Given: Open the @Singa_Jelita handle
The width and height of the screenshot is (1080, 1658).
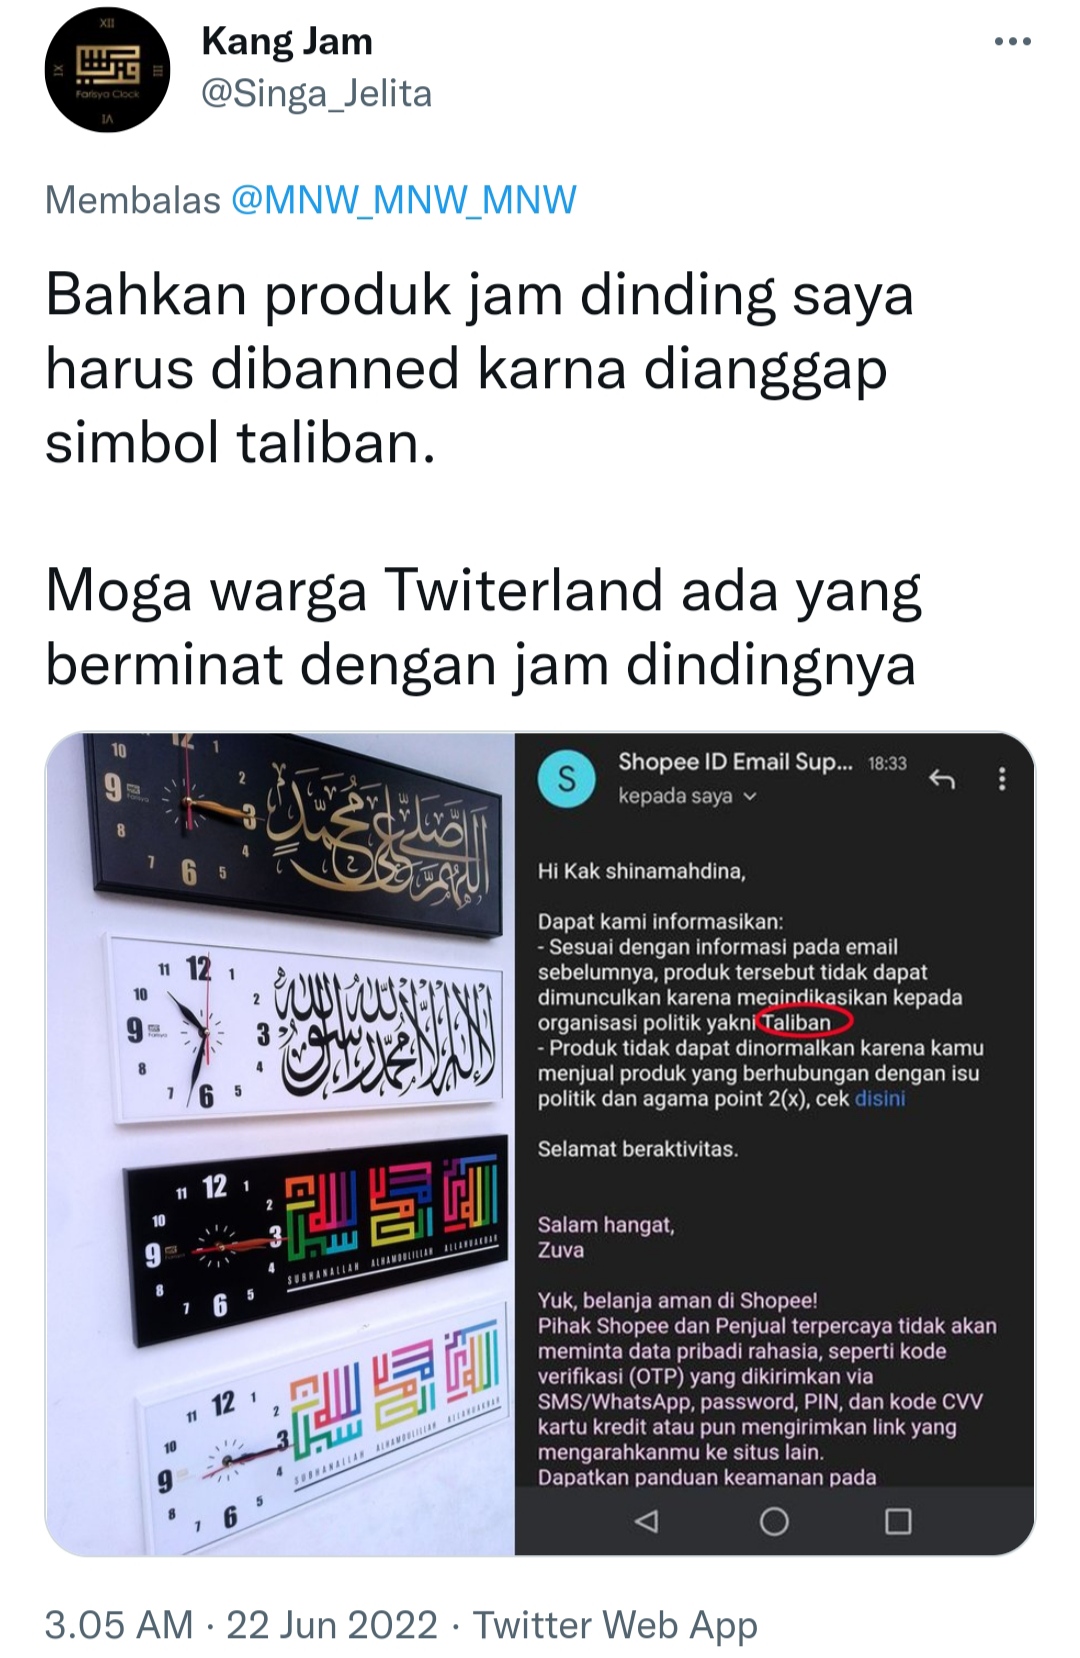Looking at the screenshot, I should pos(317,93).
